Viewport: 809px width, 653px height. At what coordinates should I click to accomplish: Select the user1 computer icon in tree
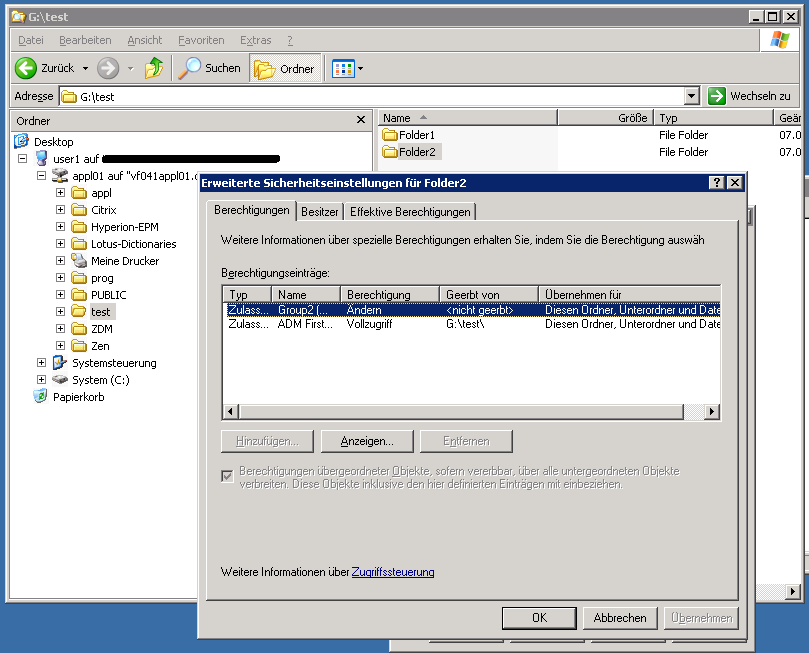(x=41, y=158)
